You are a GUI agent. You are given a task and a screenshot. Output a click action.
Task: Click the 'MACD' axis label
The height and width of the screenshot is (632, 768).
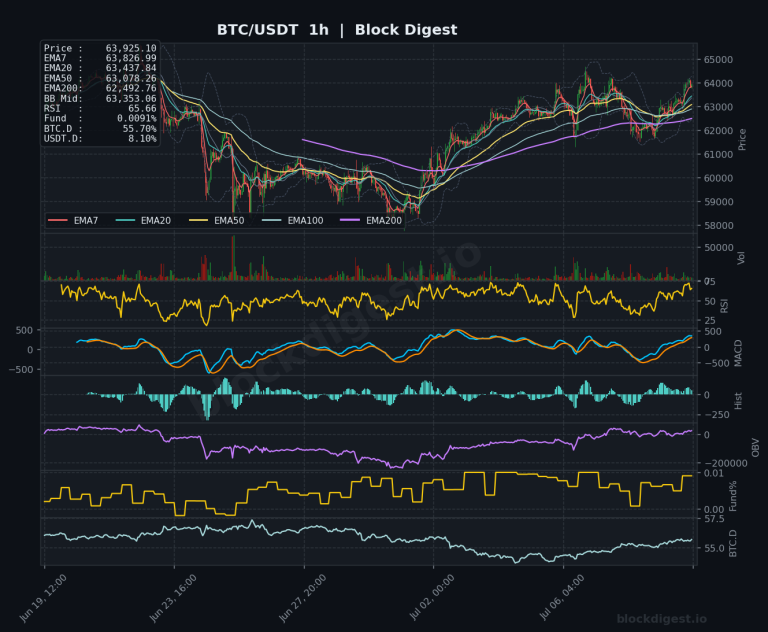[738, 353]
